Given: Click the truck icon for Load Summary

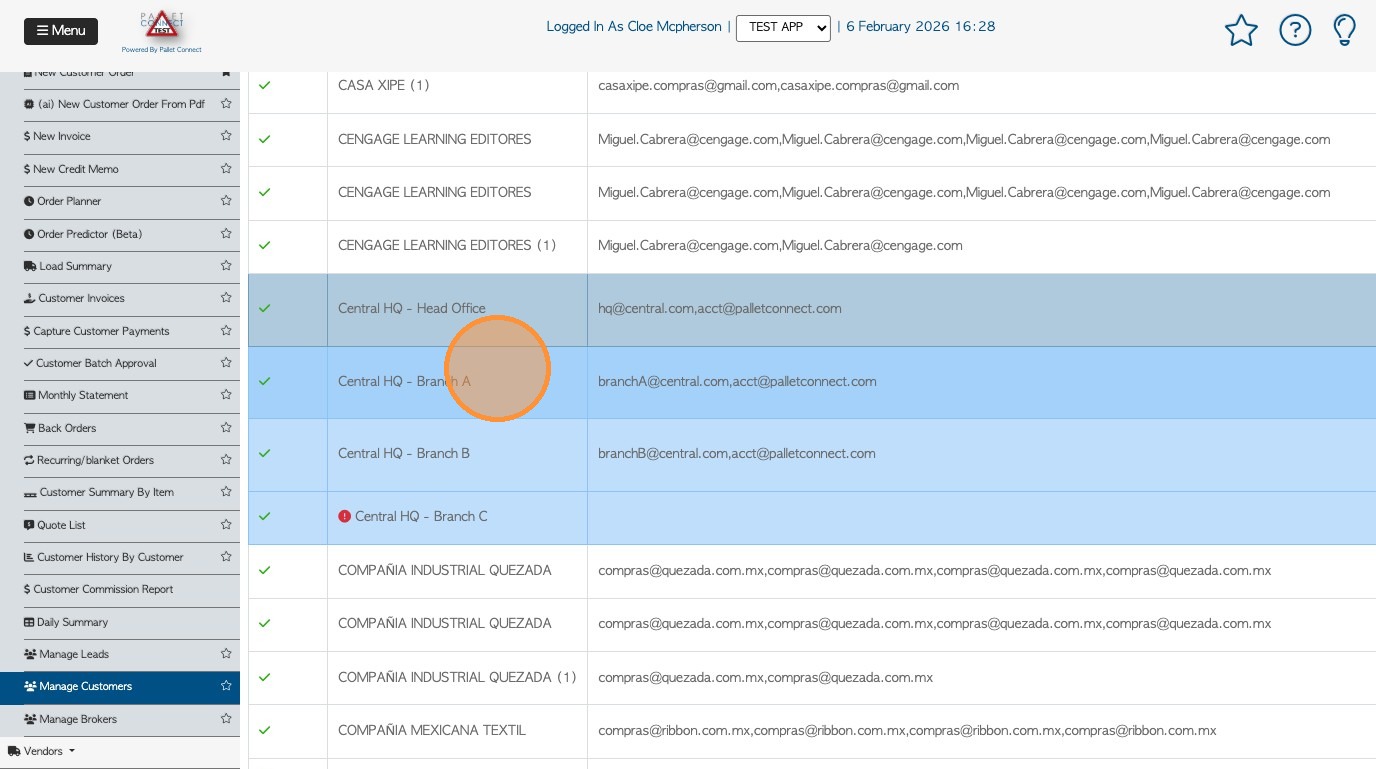Looking at the screenshot, I should [30, 266].
